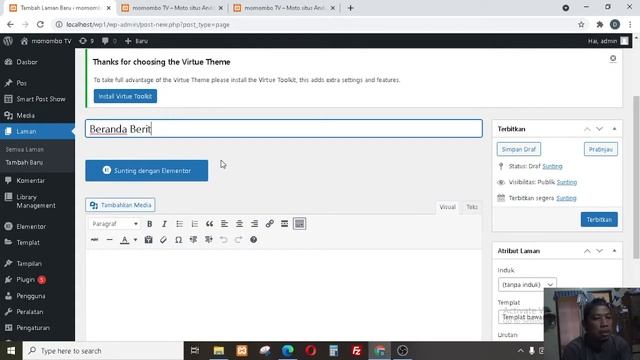Toggle paste as text
The width and height of the screenshot is (640, 360).
pyautogui.click(x=148, y=240)
